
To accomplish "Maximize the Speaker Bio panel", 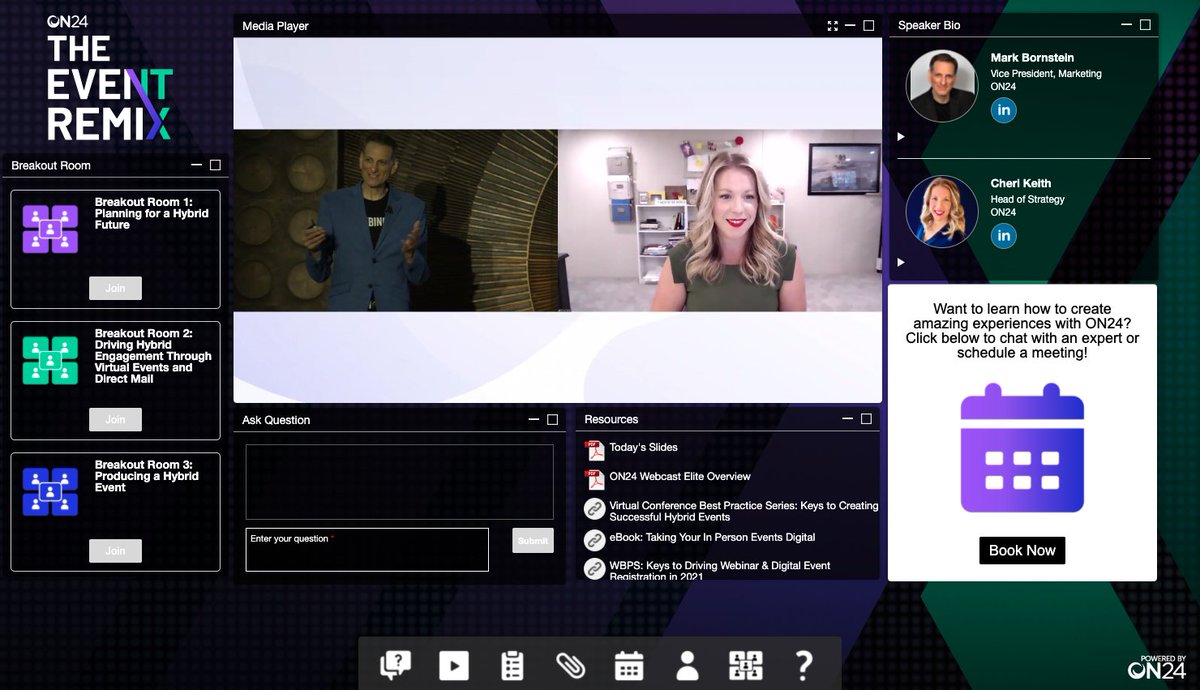I will coord(1145,25).
